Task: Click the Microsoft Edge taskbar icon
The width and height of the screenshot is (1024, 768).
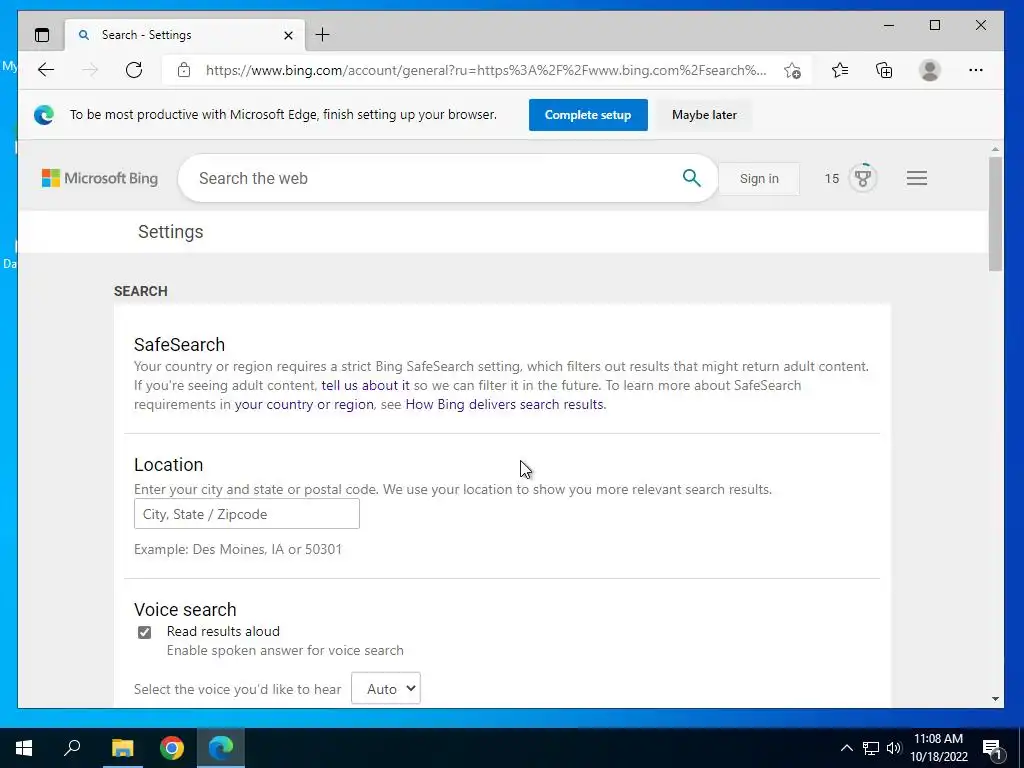Action: point(221,748)
